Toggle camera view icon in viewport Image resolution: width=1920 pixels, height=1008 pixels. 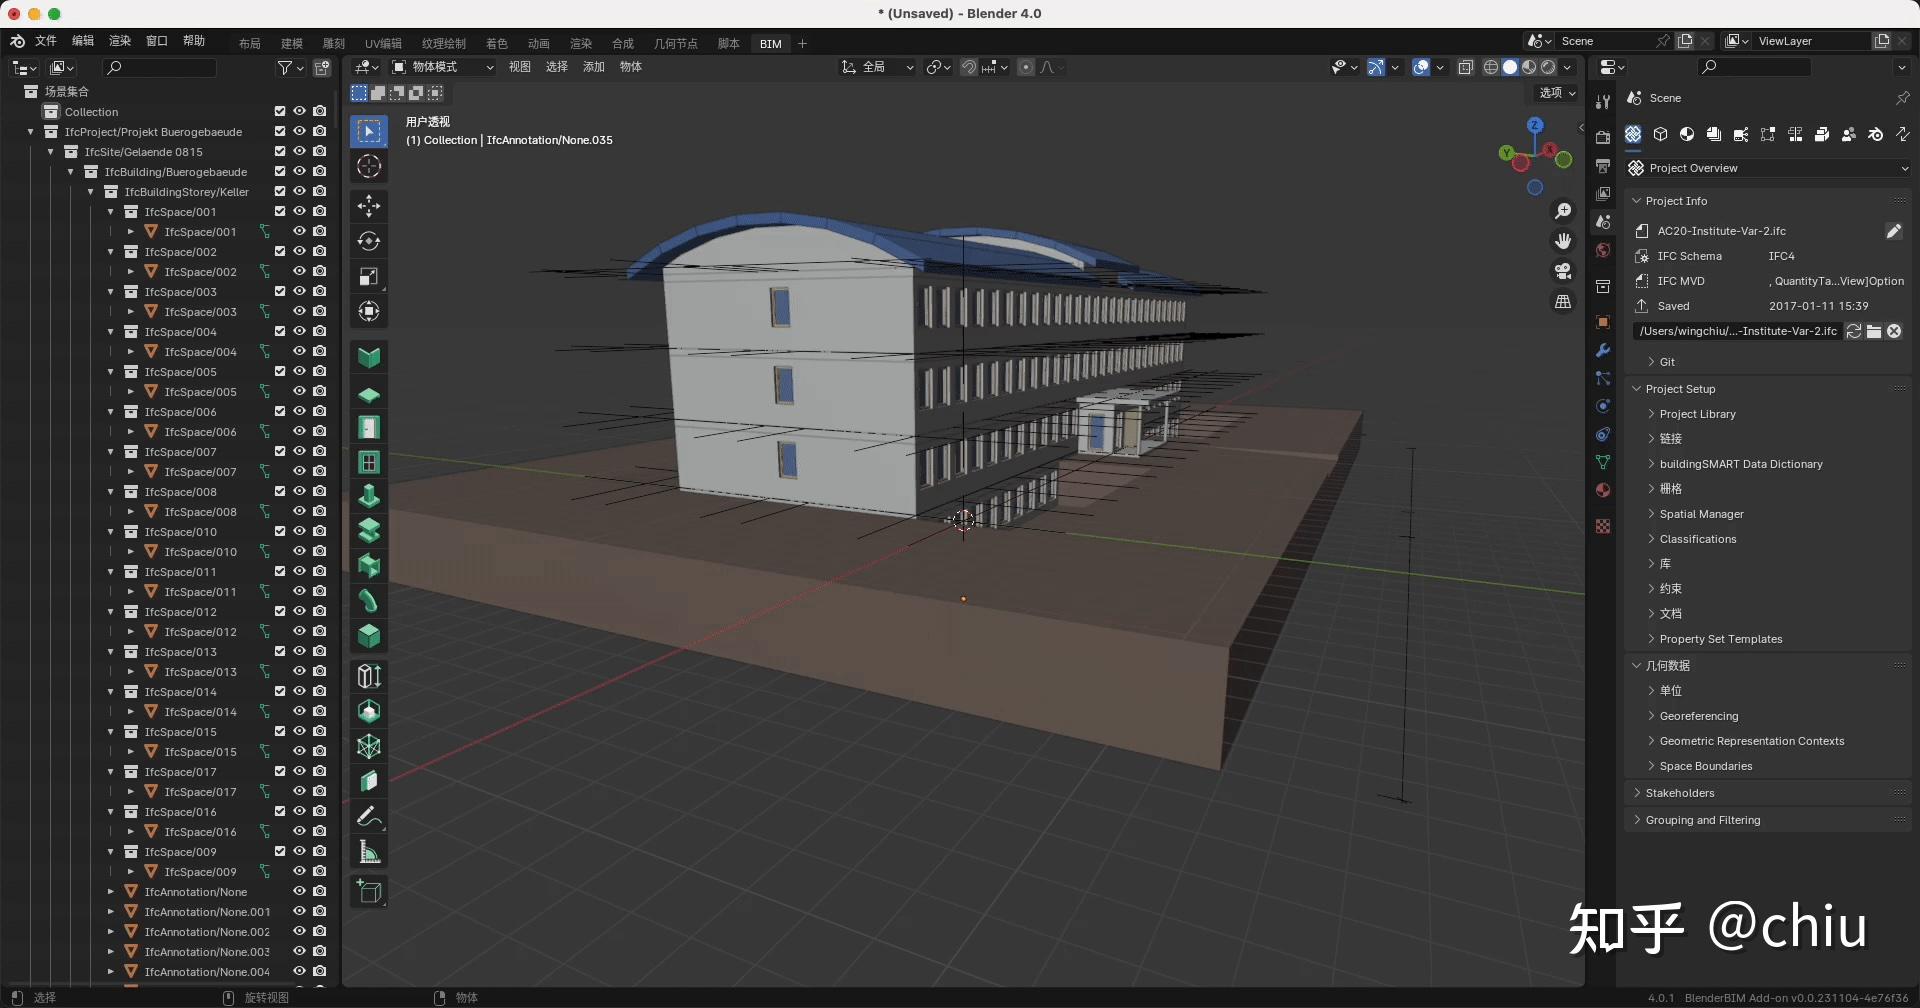pos(1562,271)
